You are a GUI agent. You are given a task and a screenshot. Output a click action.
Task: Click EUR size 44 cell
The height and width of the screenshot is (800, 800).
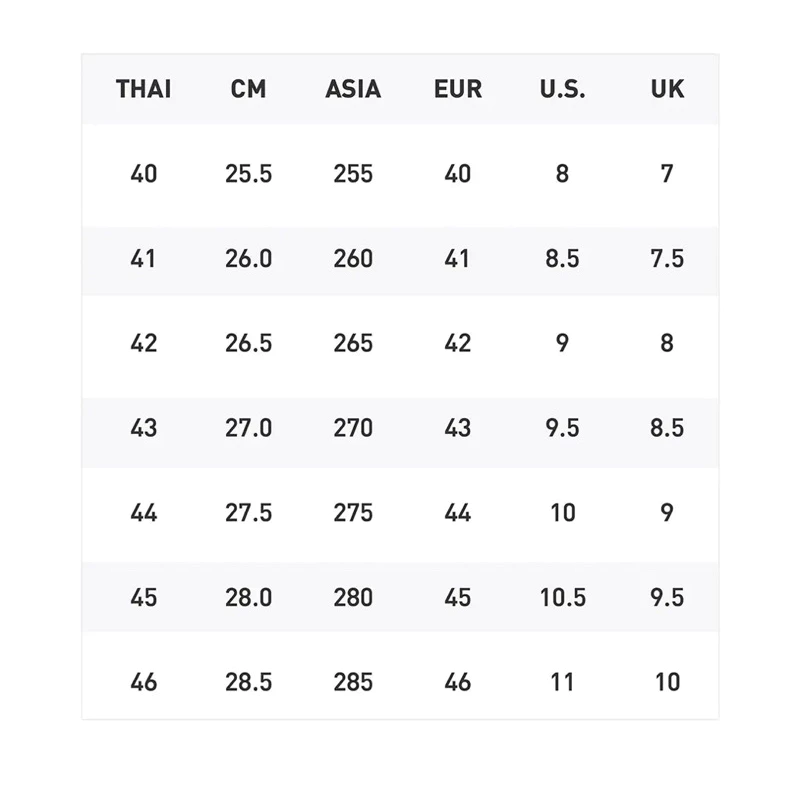pos(458,513)
